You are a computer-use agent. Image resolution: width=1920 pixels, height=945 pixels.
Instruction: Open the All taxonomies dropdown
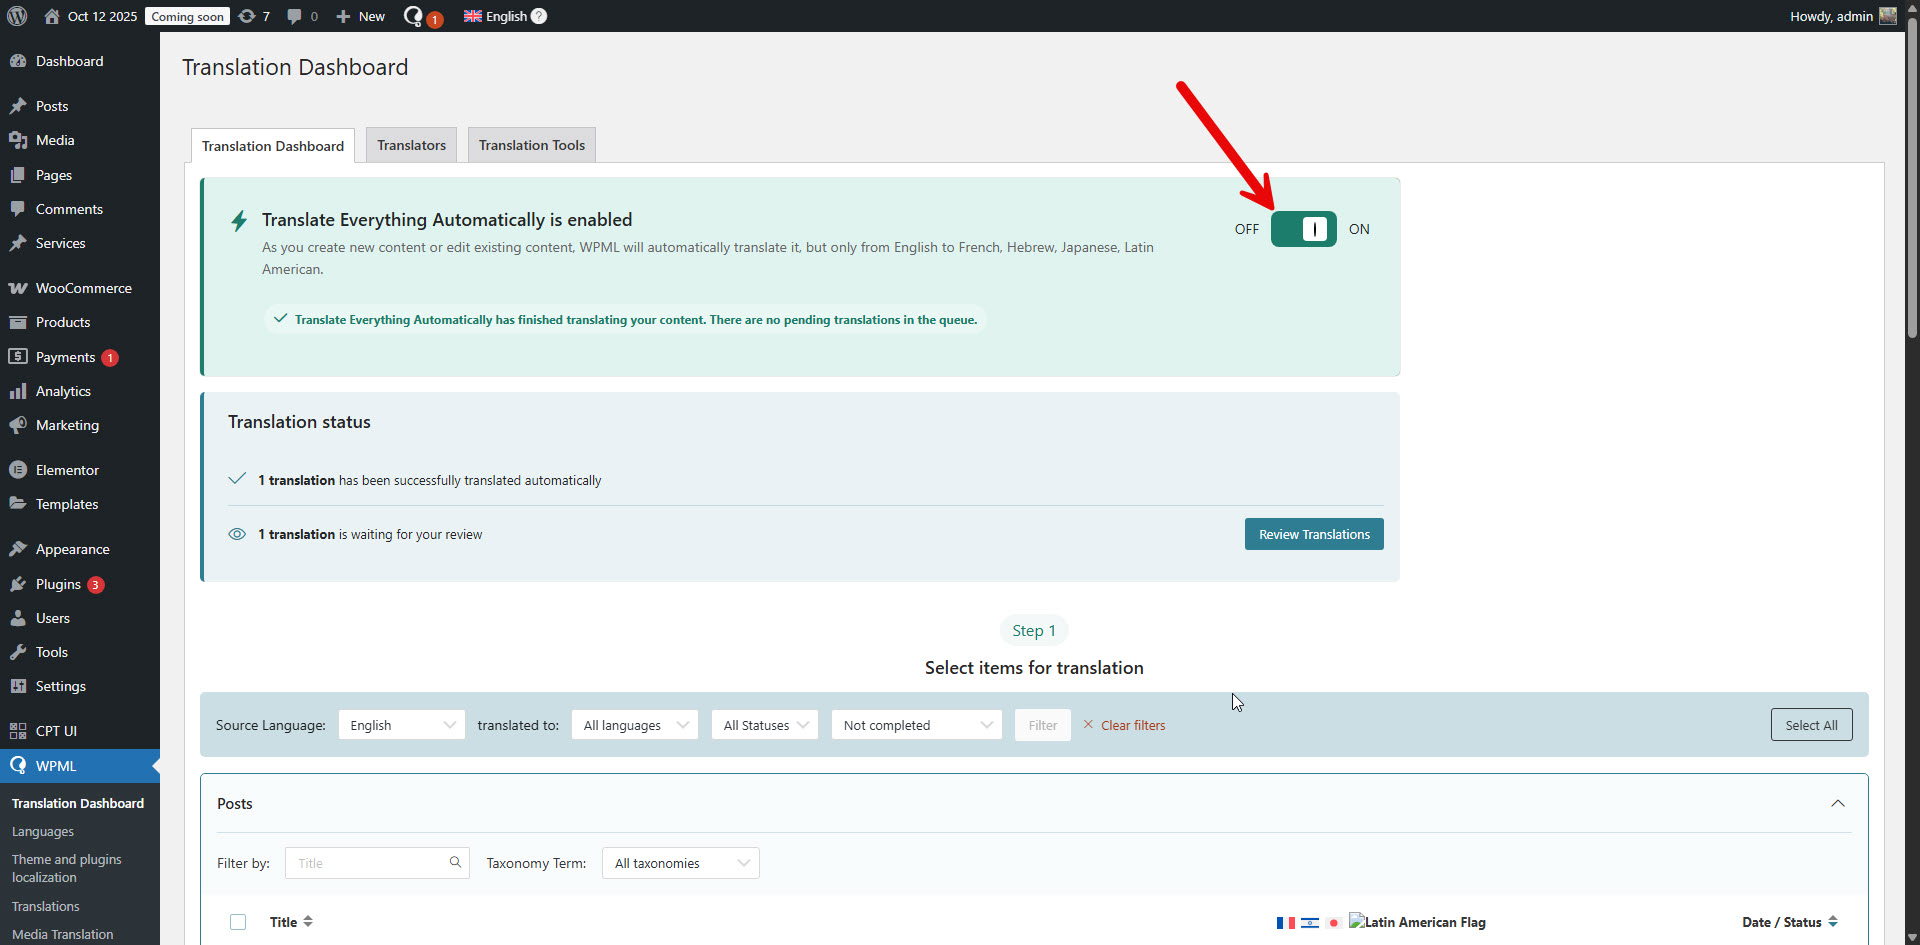[x=680, y=863]
